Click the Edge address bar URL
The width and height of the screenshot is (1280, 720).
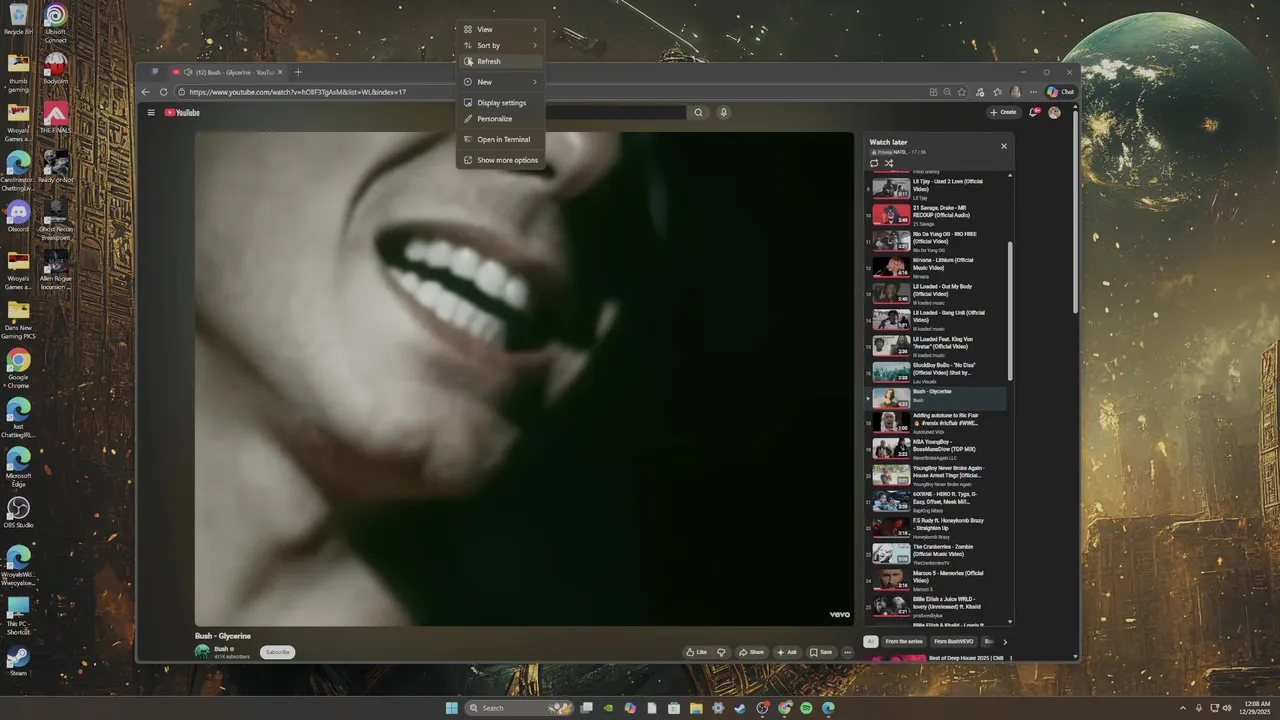[297, 92]
